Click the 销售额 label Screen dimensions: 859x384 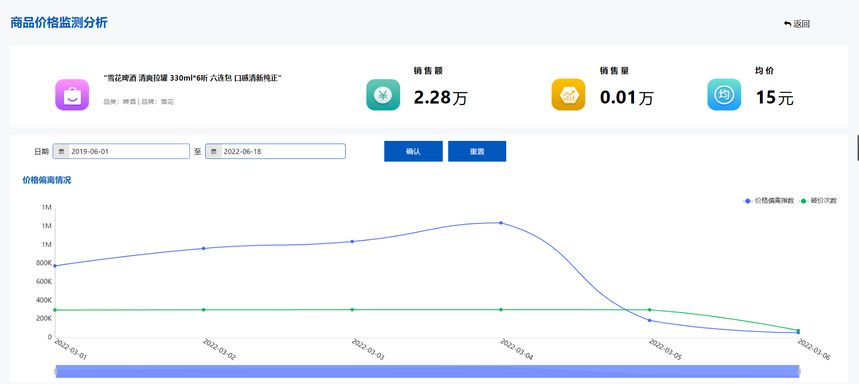pos(428,71)
